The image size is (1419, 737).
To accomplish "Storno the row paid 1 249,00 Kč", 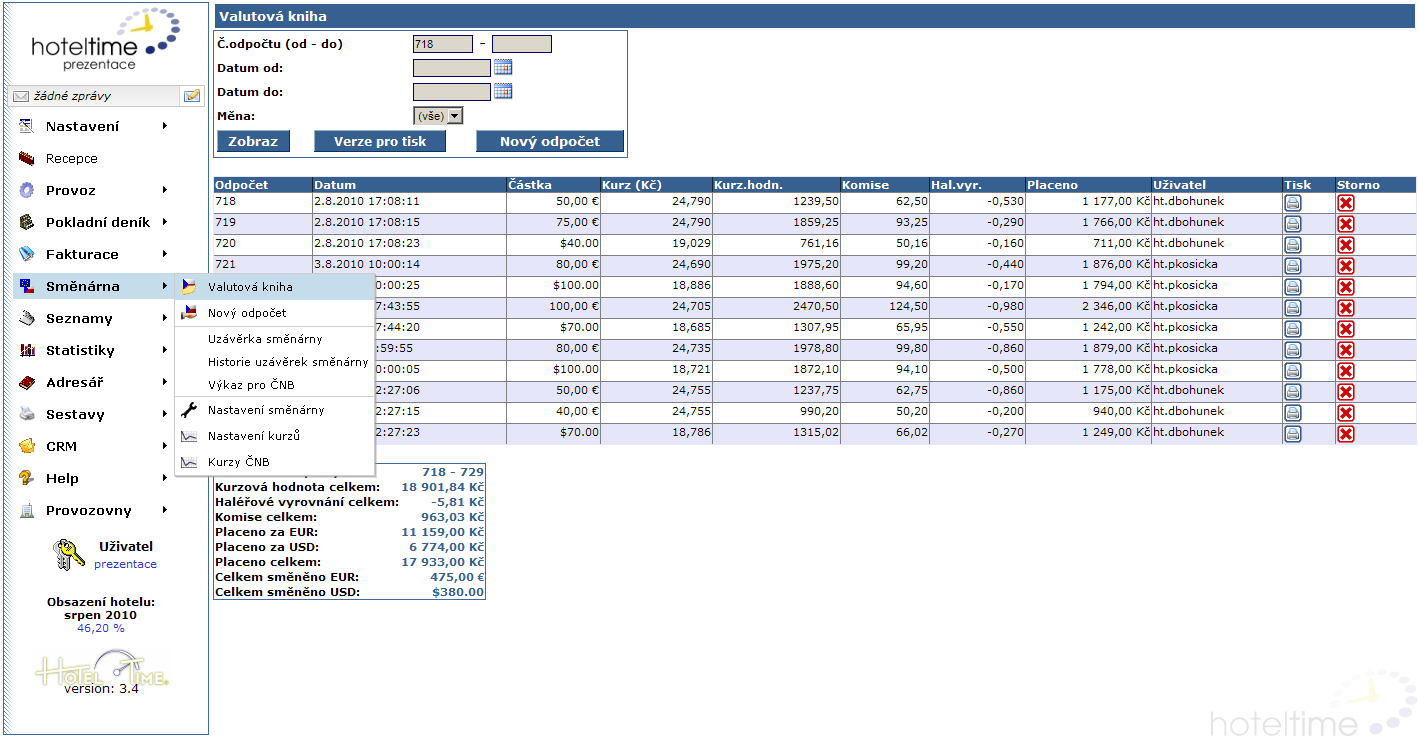I will pos(1346,434).
